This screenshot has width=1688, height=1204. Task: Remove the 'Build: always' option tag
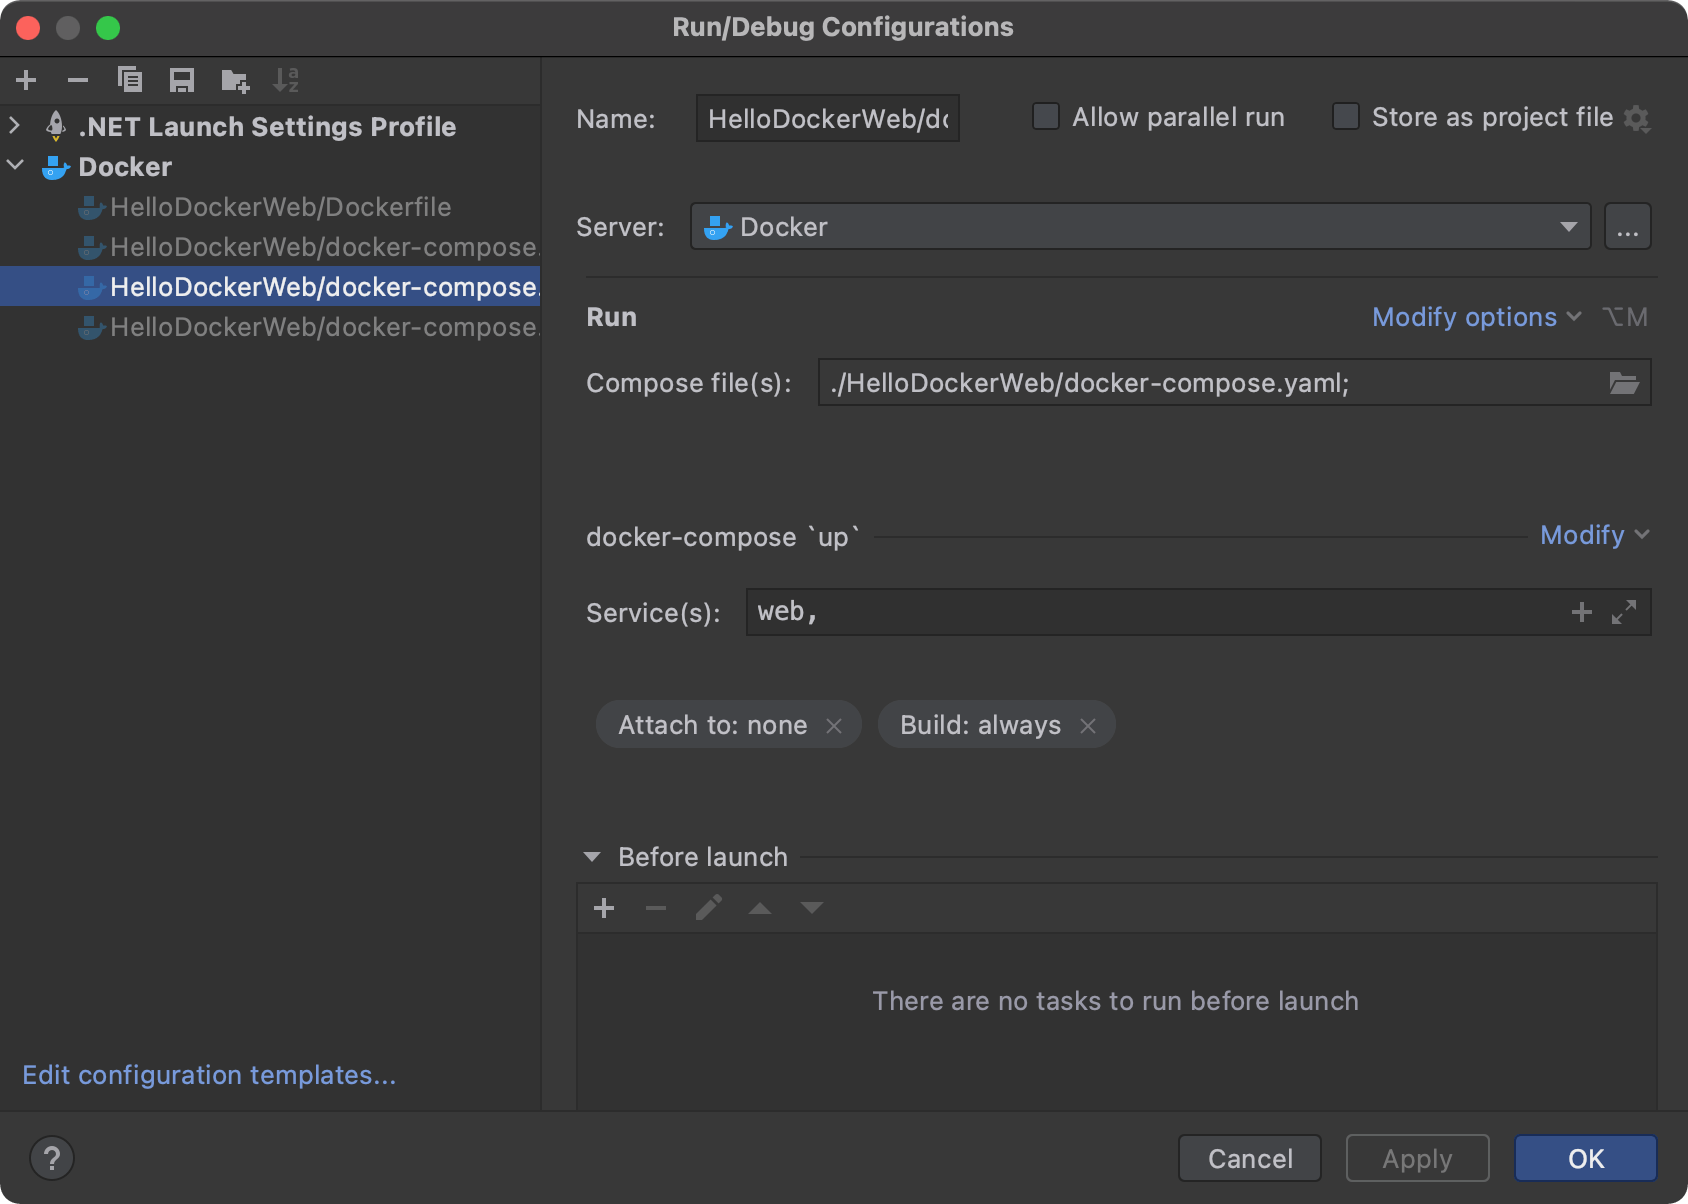click(x=1088, y=726)
